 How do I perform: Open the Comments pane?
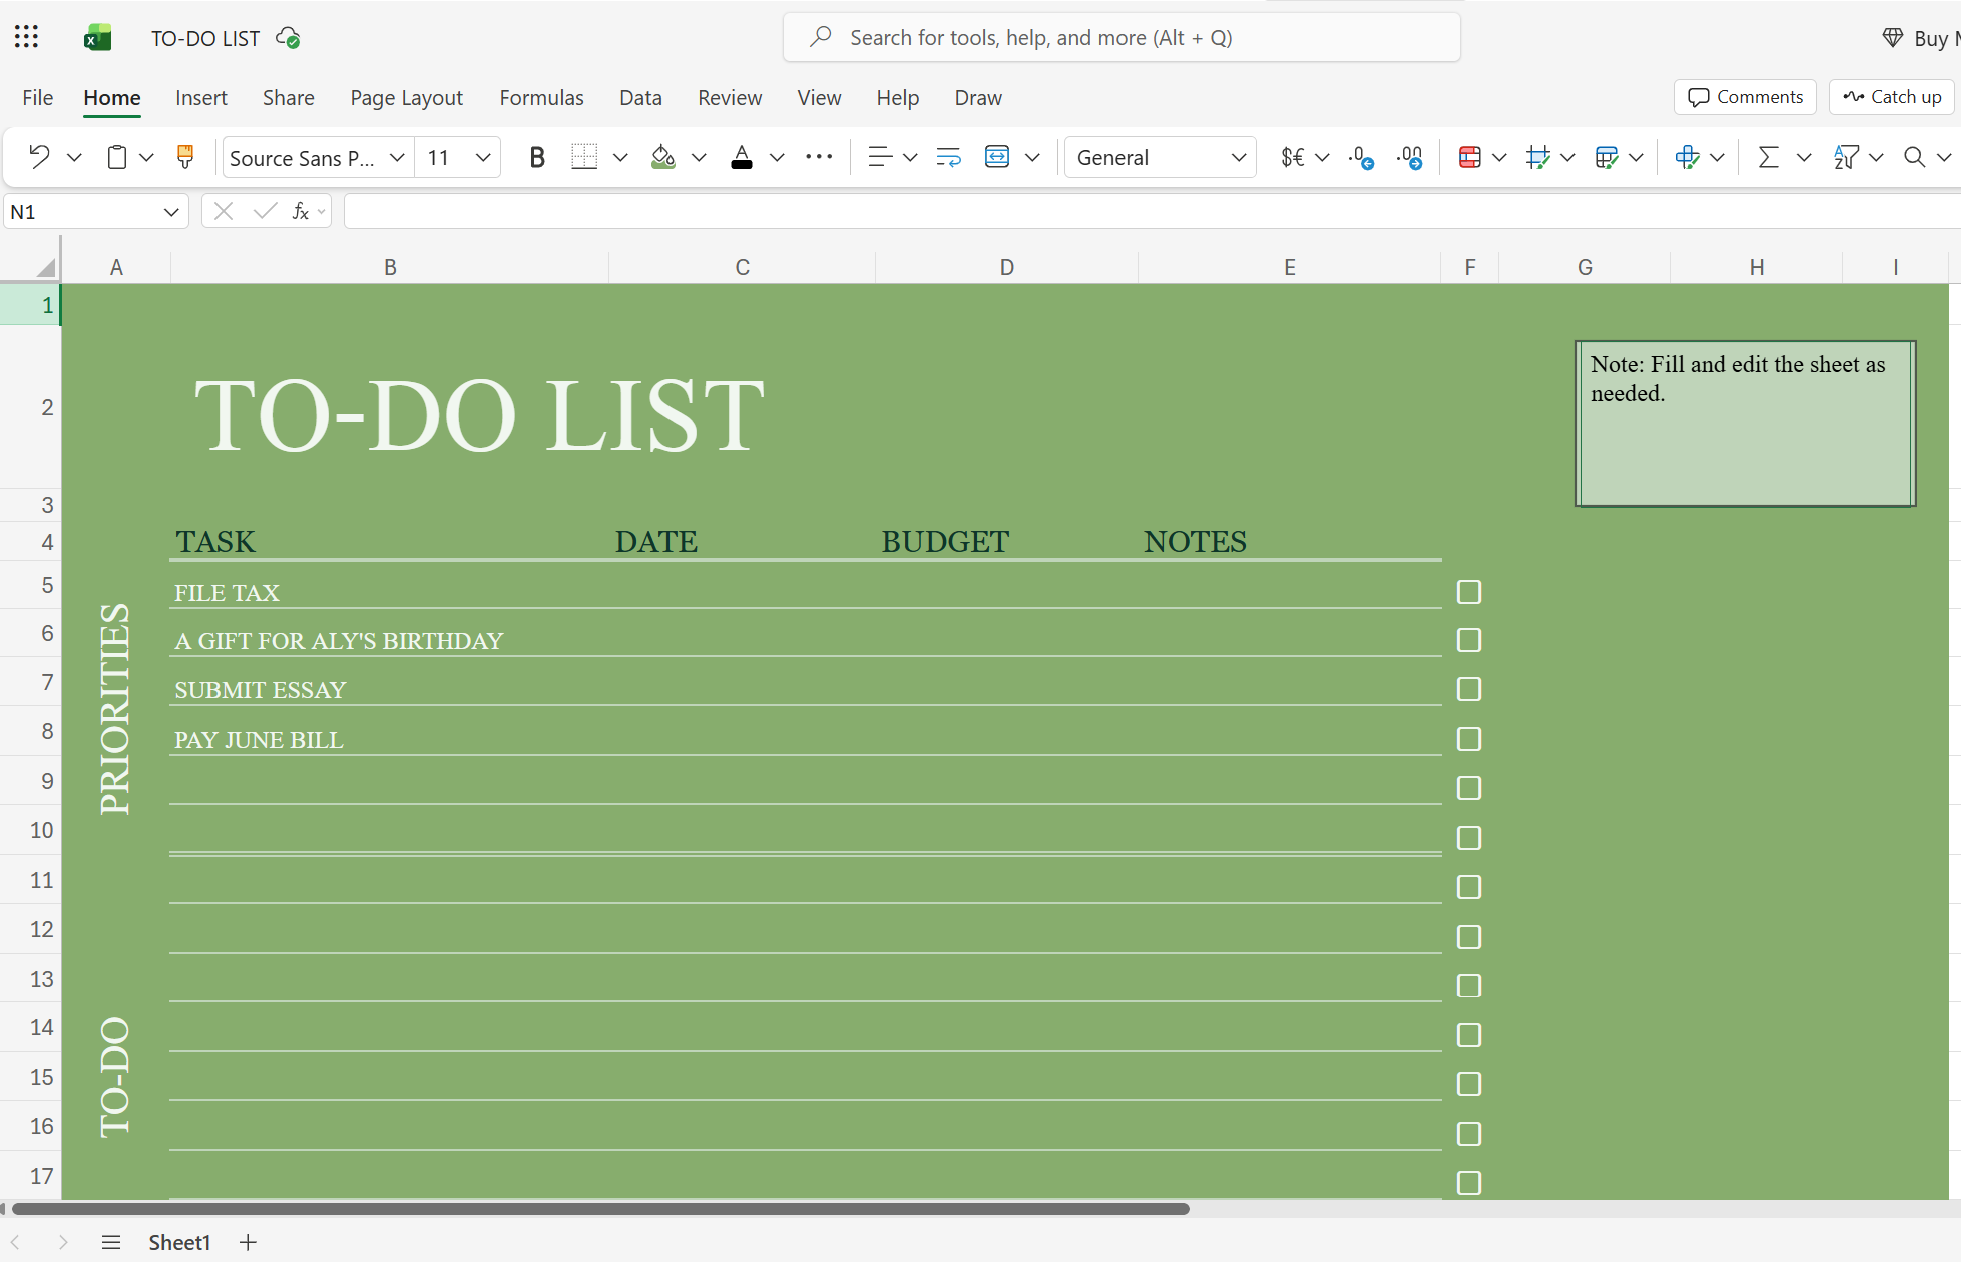1745,97
